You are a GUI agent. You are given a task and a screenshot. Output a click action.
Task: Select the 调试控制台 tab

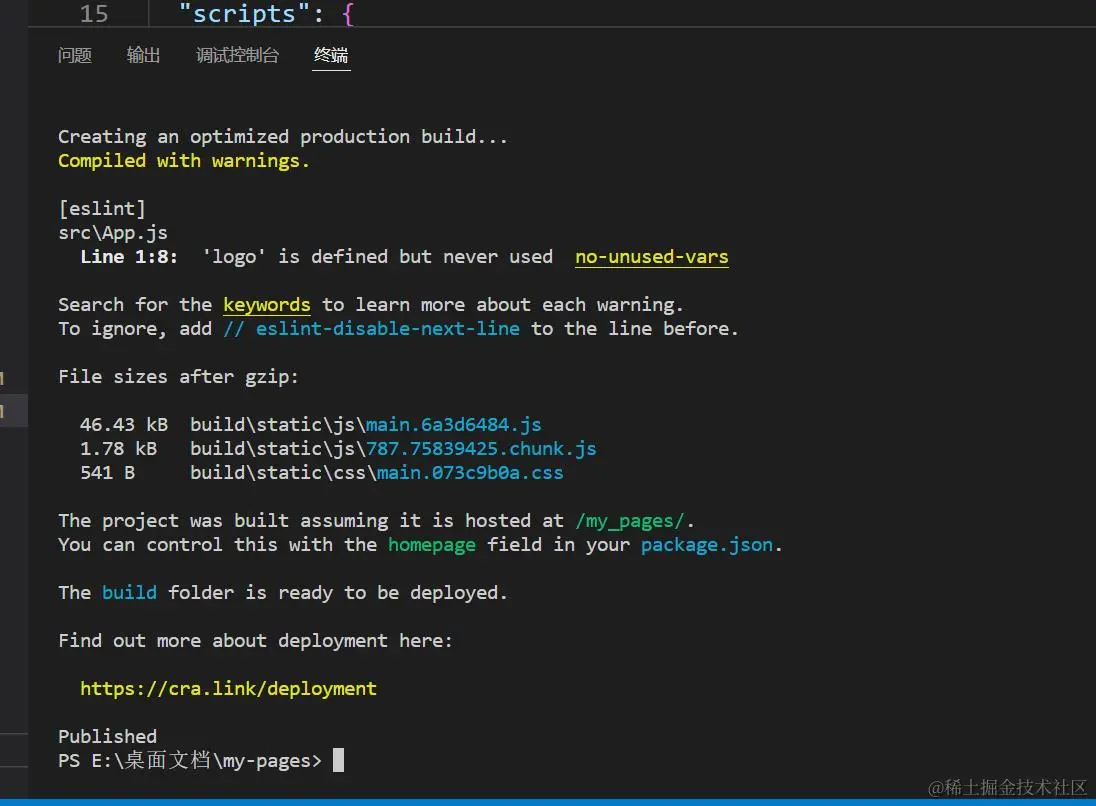[x=238, y=55]
